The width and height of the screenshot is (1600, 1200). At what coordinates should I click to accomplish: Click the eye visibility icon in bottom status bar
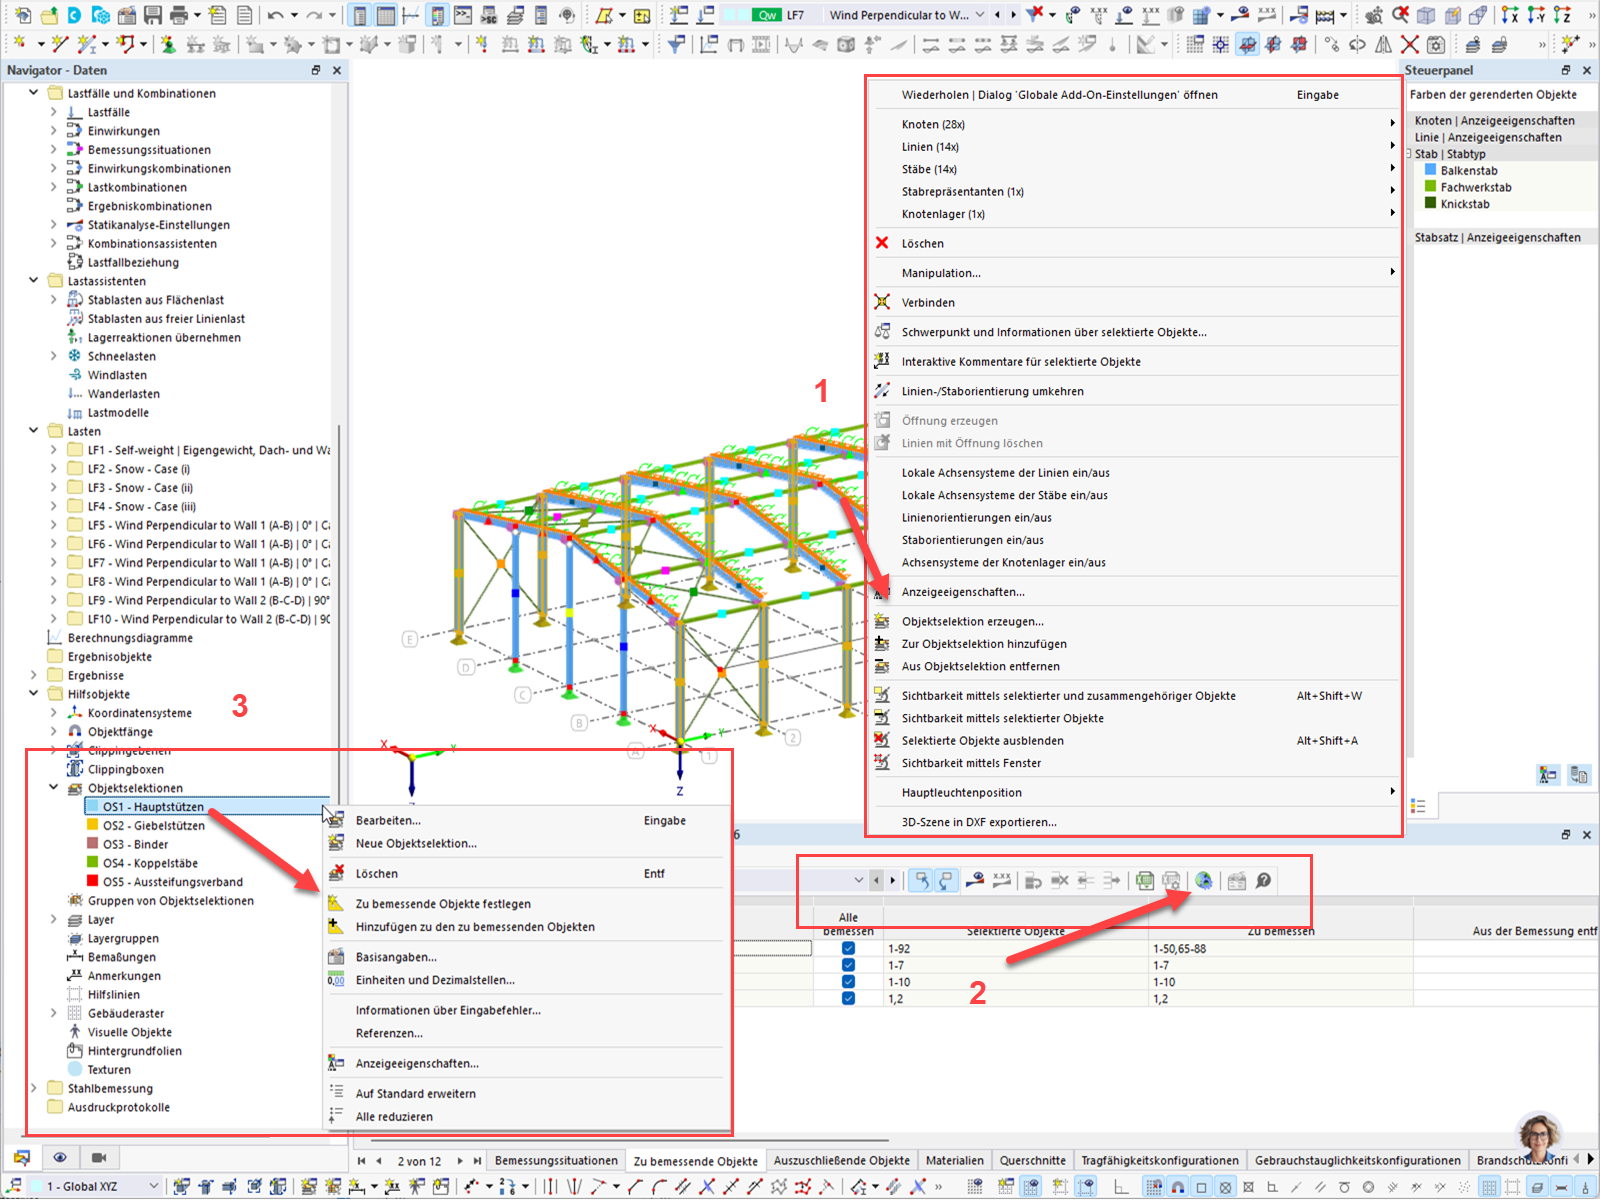click(60, 1158)
